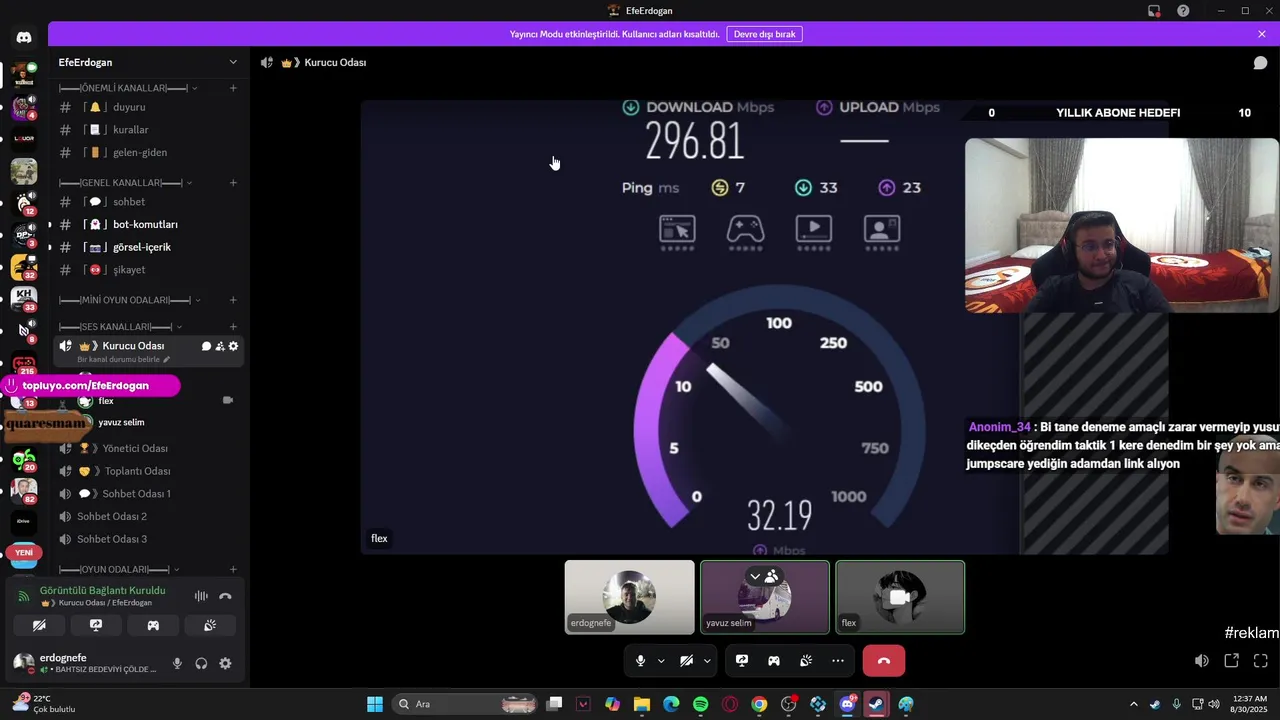Image resolution: width=1280 pixels, height=720 pixels.
Task: Share screen from the left voice panel
Action: pyautogui.click(x=96, y=625)
